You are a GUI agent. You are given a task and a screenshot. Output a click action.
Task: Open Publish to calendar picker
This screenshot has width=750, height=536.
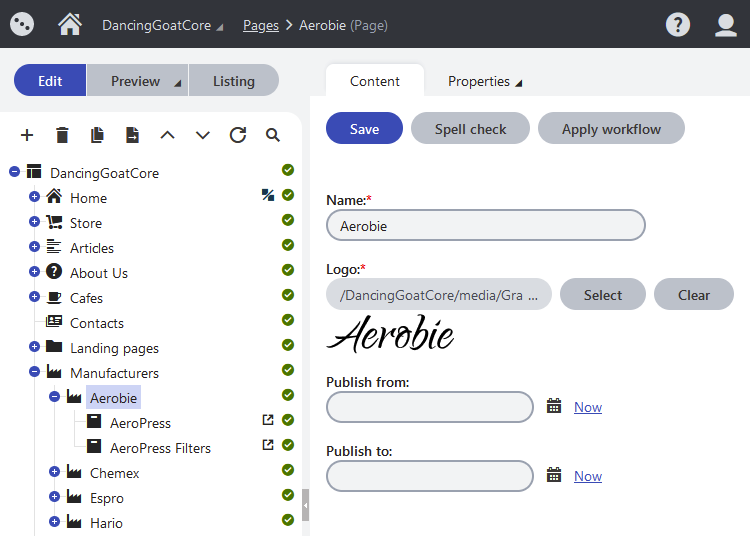(x=554, y=475)
